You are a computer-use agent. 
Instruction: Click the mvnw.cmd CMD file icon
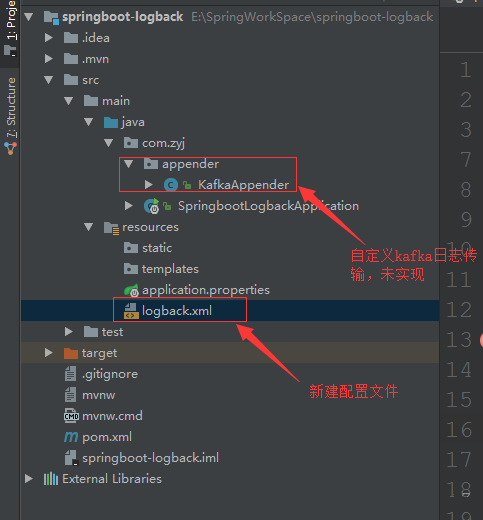pyautogui.click(x=71, y=416)
